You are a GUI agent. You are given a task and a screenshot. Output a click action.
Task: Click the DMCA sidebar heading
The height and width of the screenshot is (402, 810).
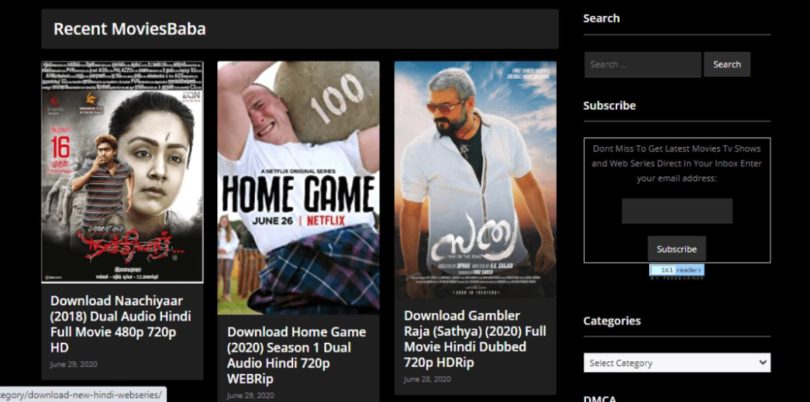click(x=599, y=398)
